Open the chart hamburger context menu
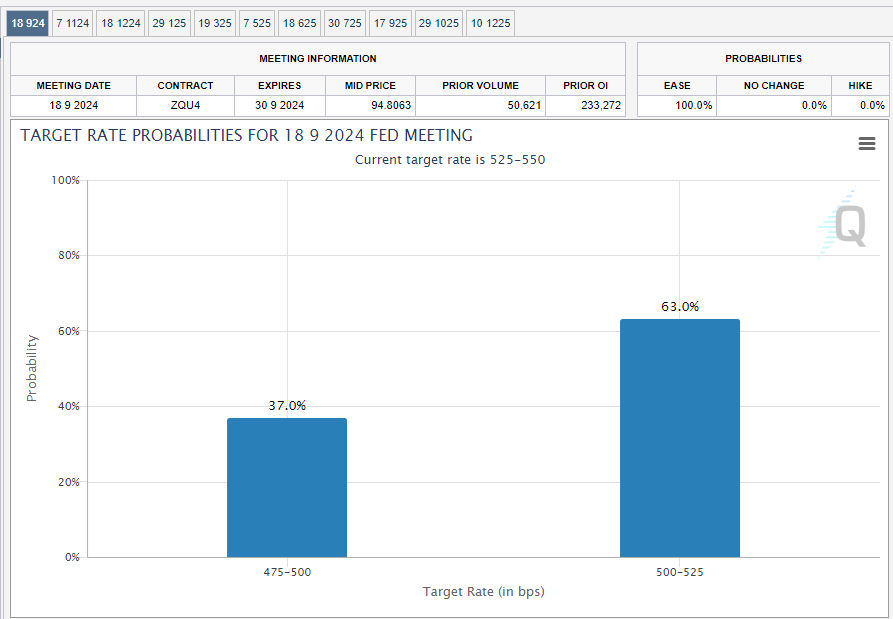893x619 pixels. [x=867, y=144]
